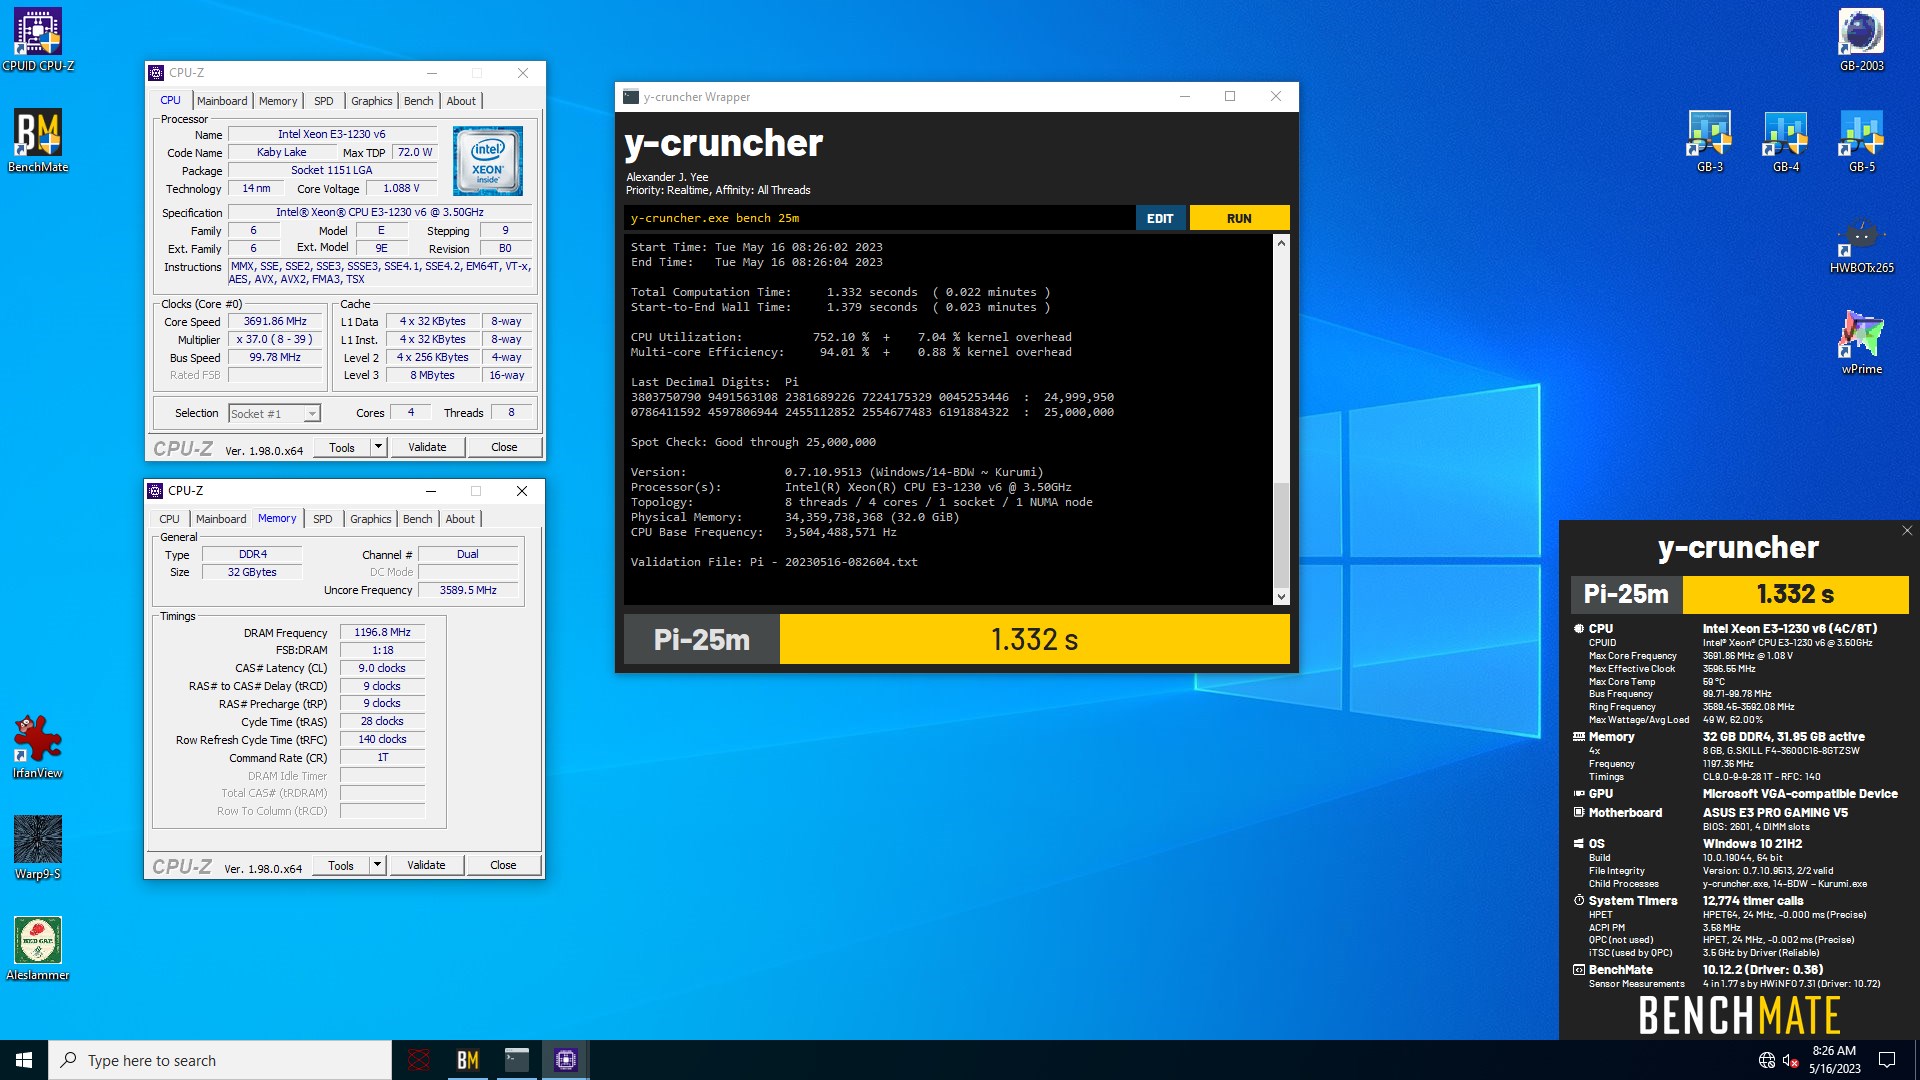Click the Core Speed value 3691.86 MHz
The image size is (1920, 1080).
(275, 322)
